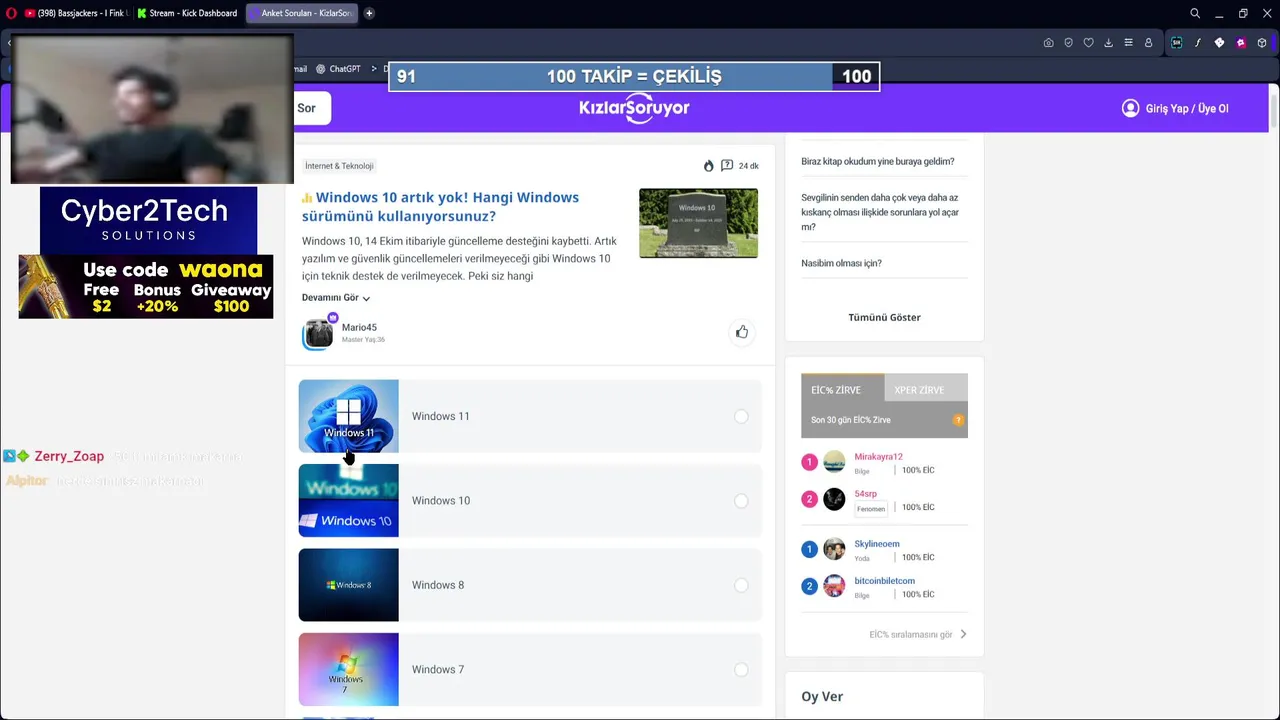Open the Windows 10 artık yok question title

point(441,207)
